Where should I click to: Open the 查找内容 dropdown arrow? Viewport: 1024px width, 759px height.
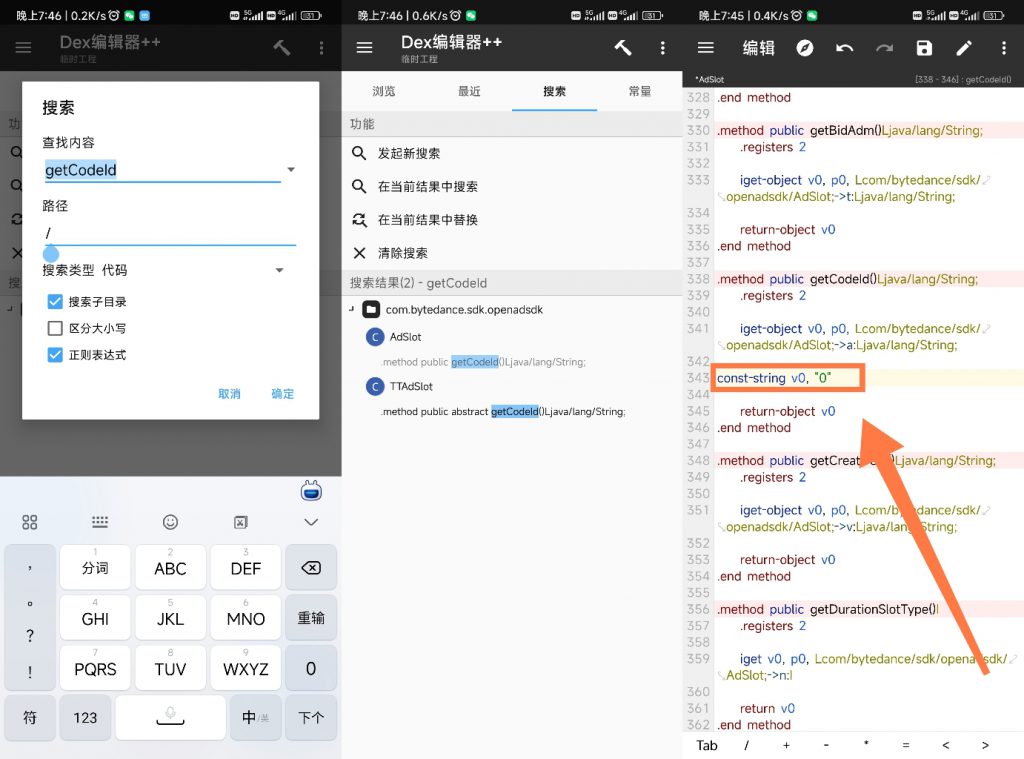point(291,169)
